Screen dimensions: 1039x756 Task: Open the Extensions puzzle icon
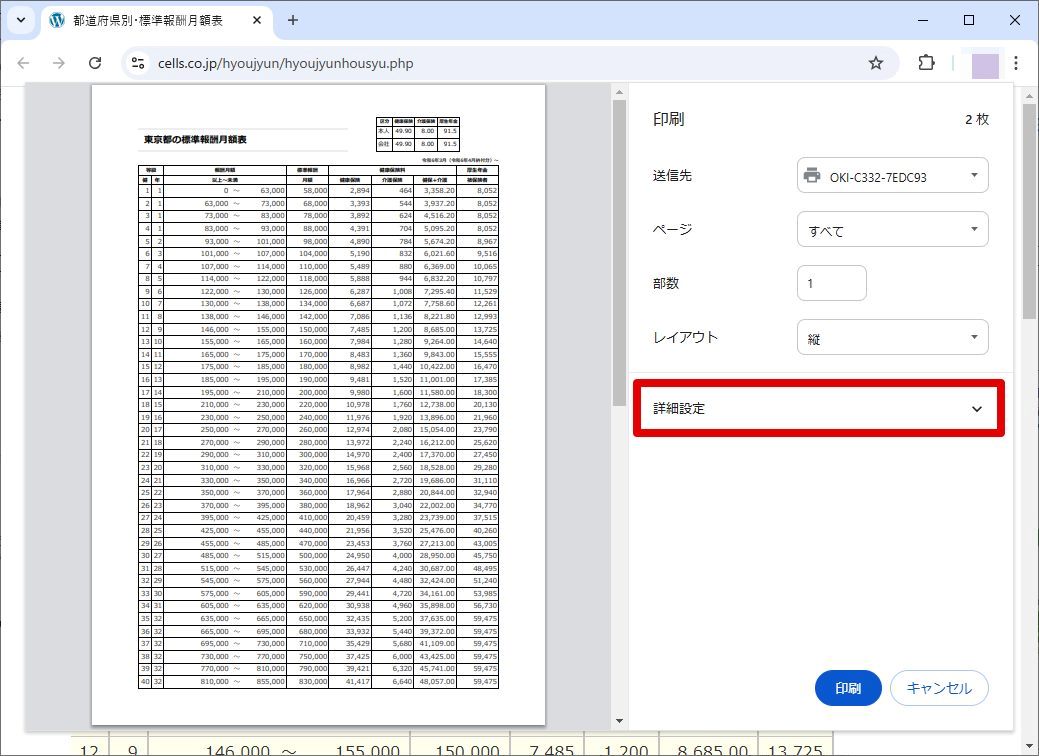tap(926, 63)
